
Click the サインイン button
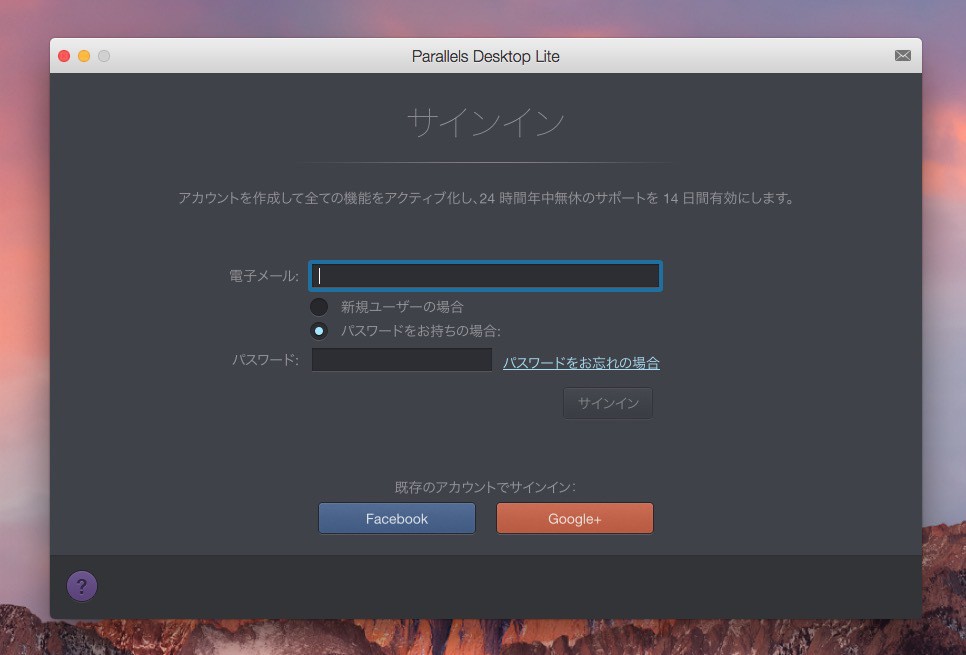[608, 403]
